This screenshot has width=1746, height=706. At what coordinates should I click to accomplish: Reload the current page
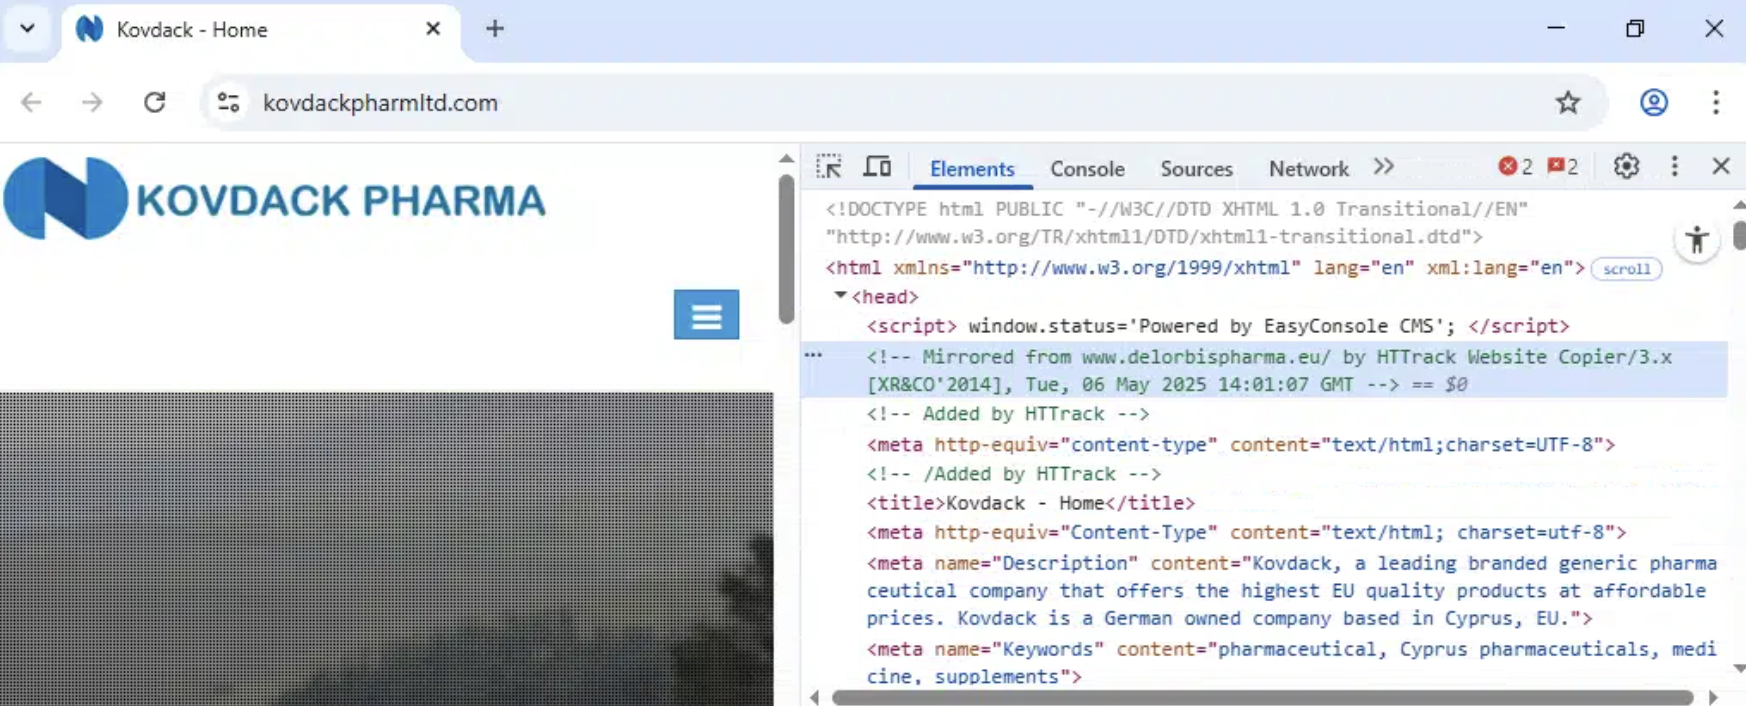pyautogui.click(x=155, y=102)
